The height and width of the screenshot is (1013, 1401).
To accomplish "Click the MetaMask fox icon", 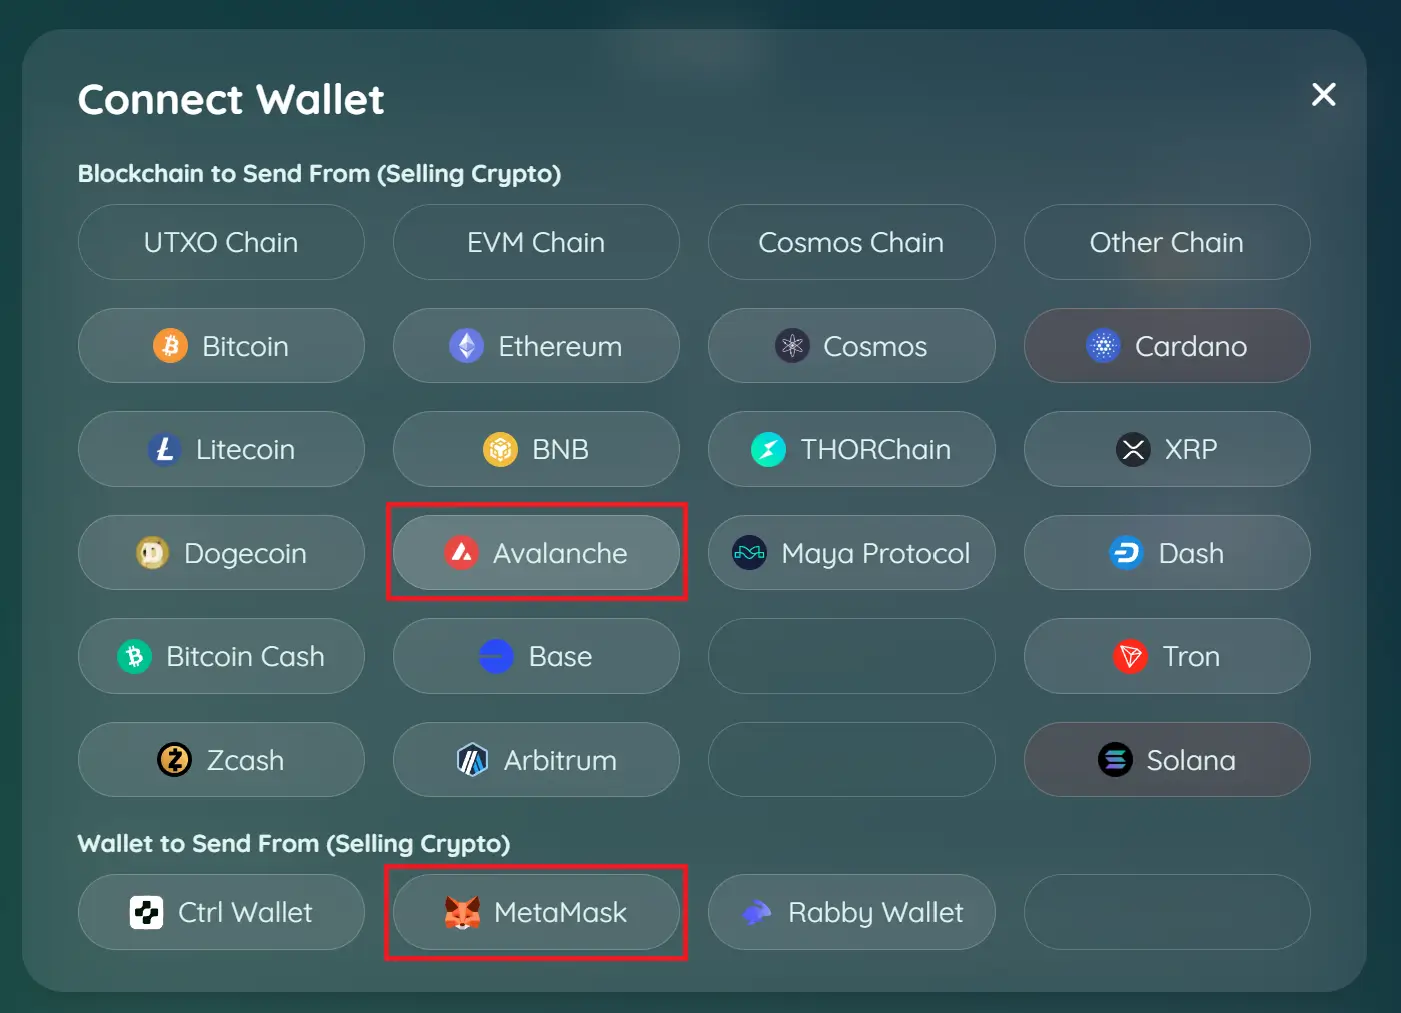I will point(462,912).
